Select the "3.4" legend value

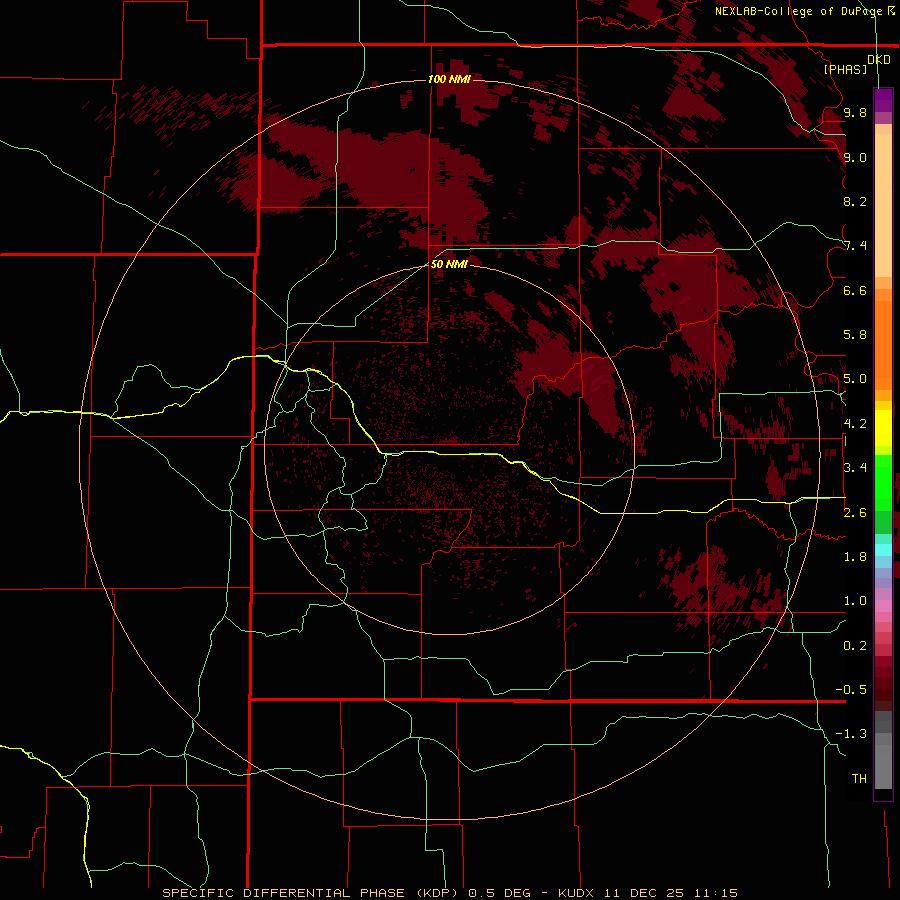(855, 468)
